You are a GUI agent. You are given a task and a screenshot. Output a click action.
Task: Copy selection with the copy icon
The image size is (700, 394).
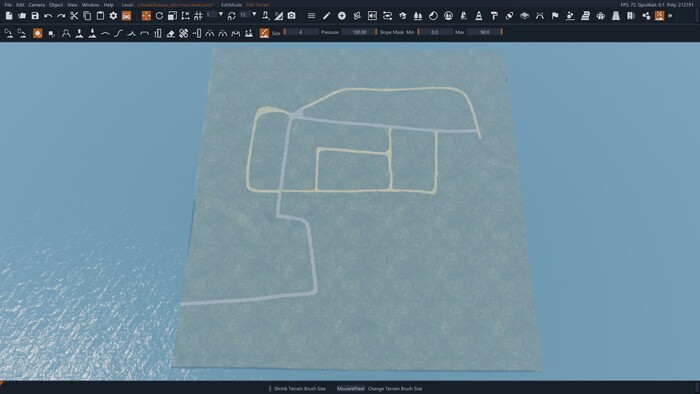click(87, 16)
